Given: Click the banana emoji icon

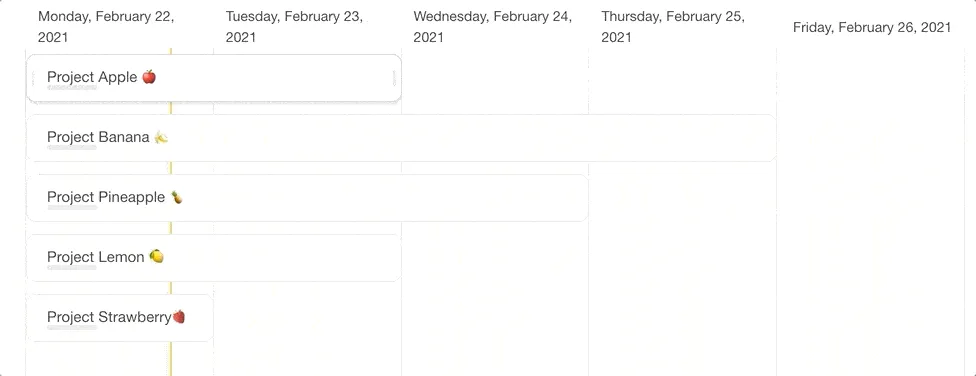Looking at the screenshot, I should tap(161, 137).
